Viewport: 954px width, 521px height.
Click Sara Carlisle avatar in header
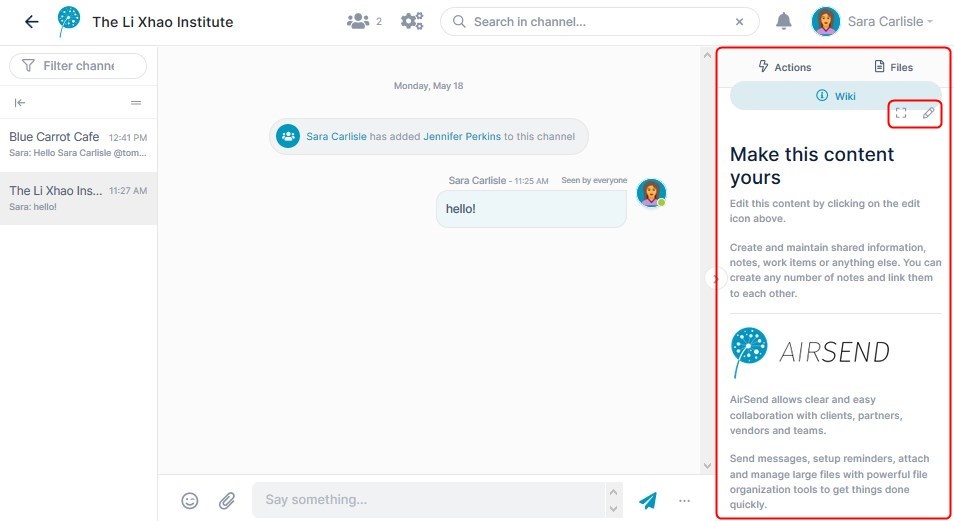click(826, 21)
